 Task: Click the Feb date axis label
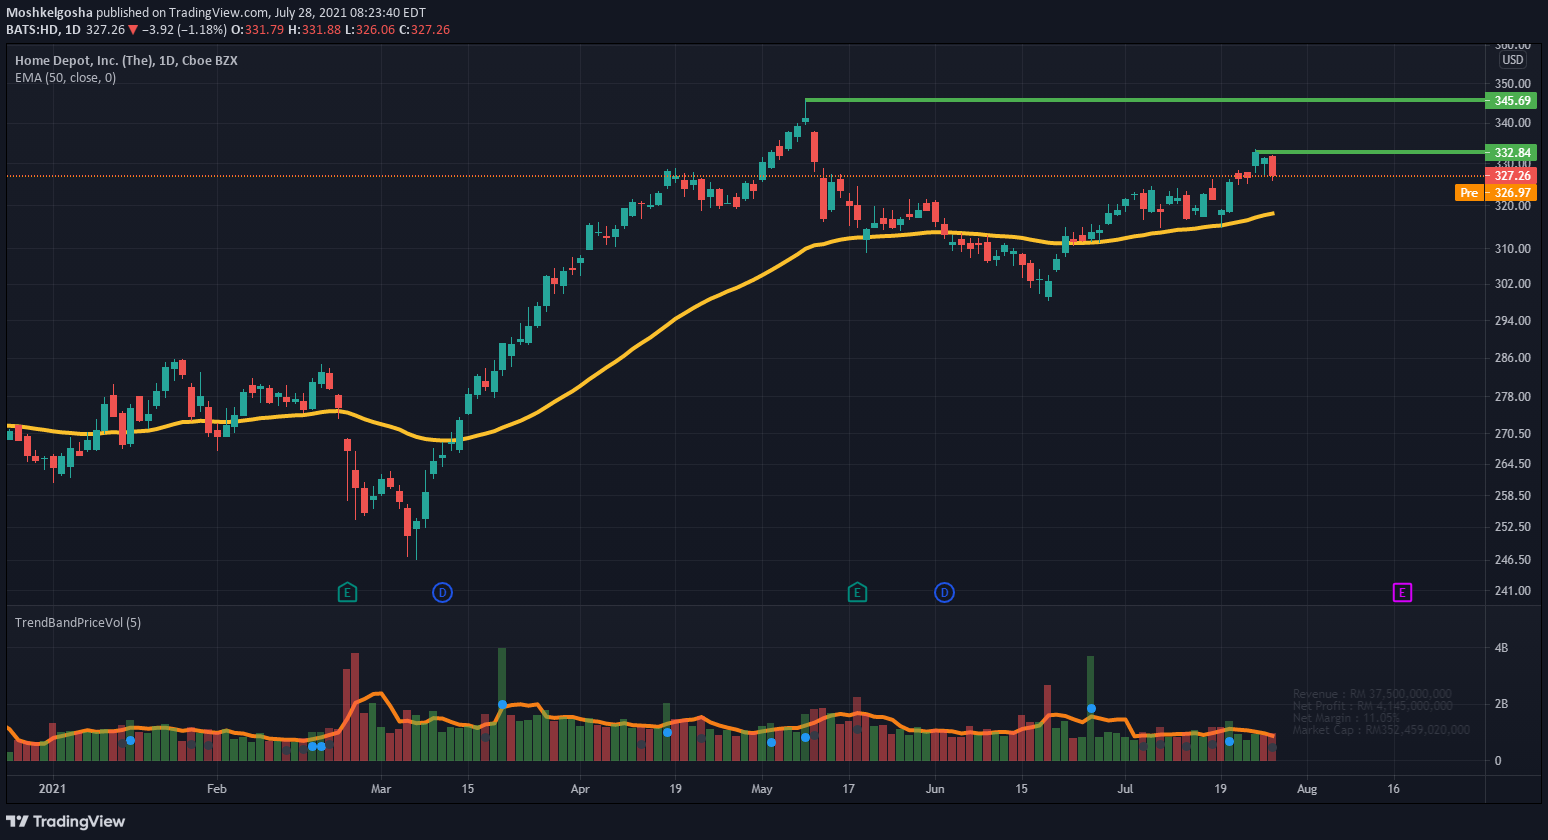[217, 789]
